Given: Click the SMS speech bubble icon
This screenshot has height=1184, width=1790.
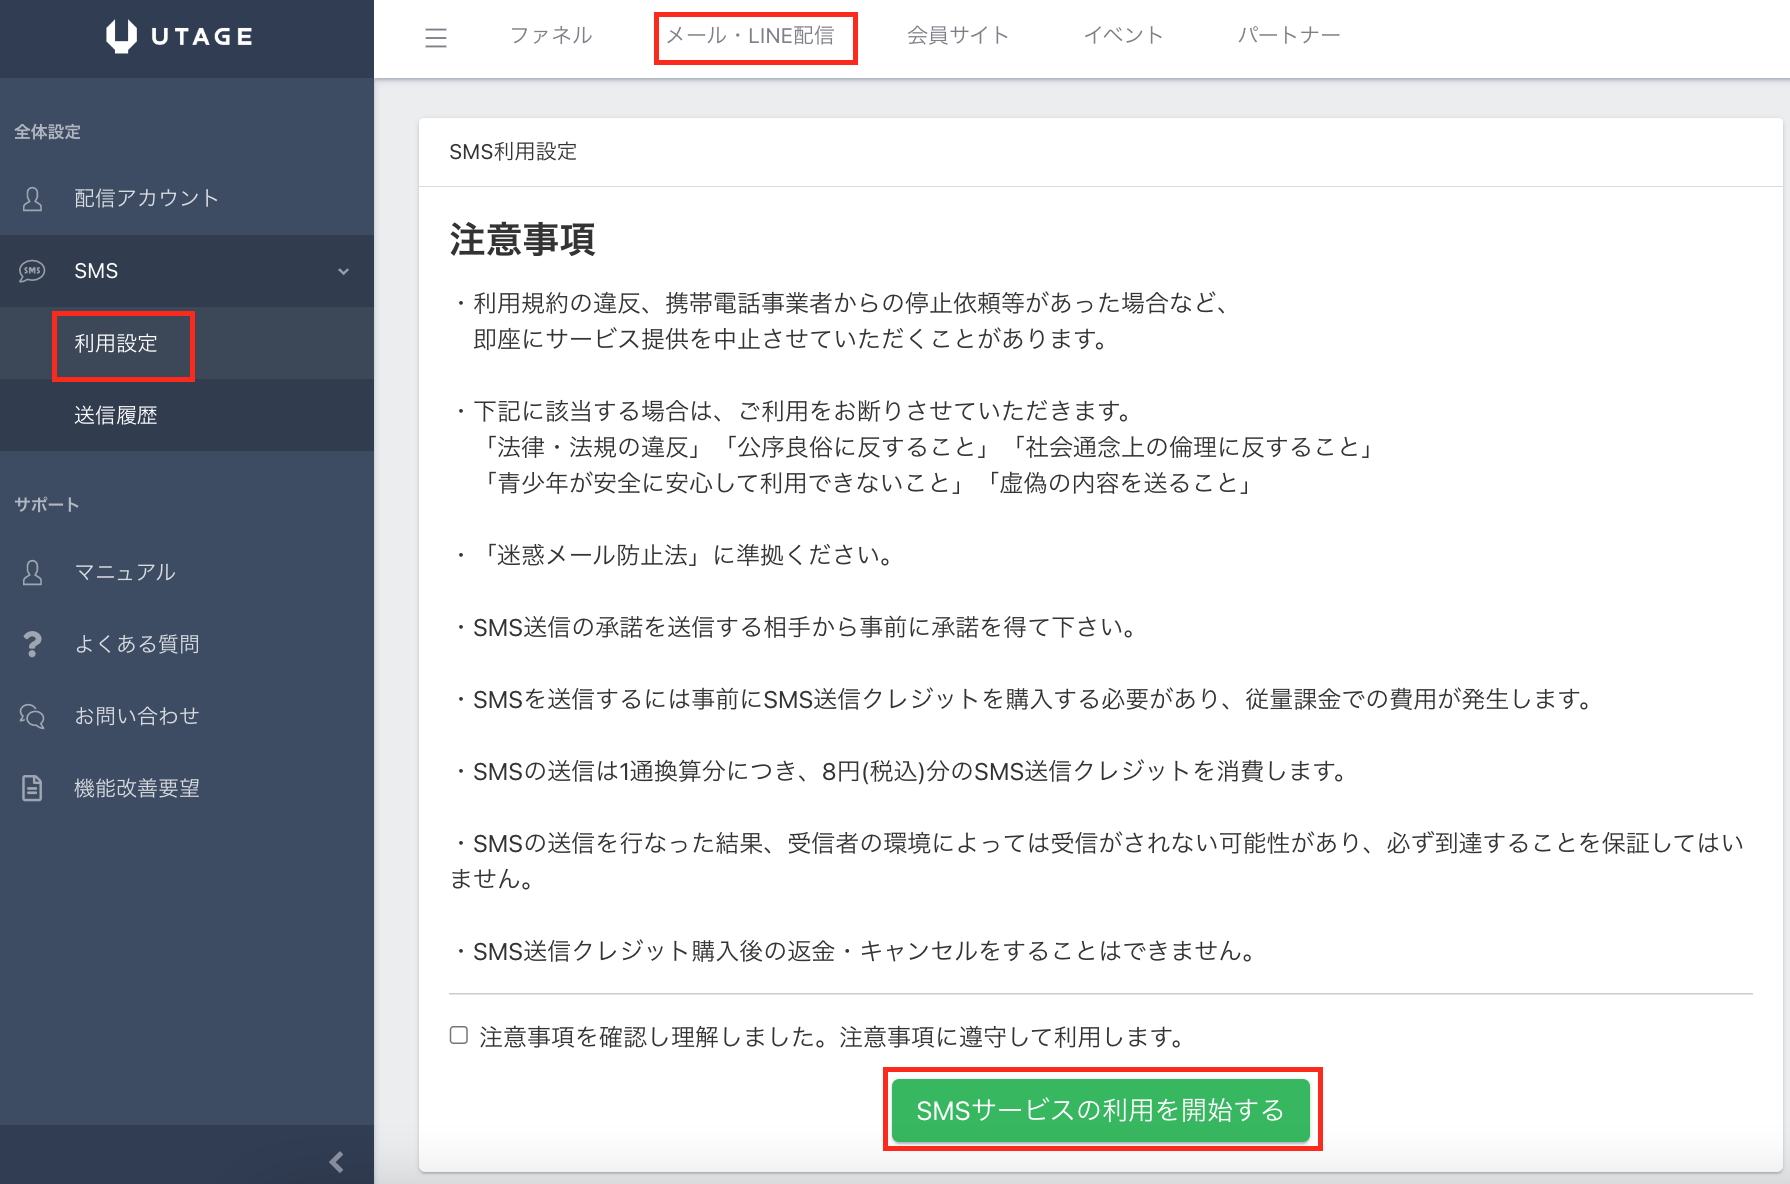Looking at the screenshot, I should [32, 271].
